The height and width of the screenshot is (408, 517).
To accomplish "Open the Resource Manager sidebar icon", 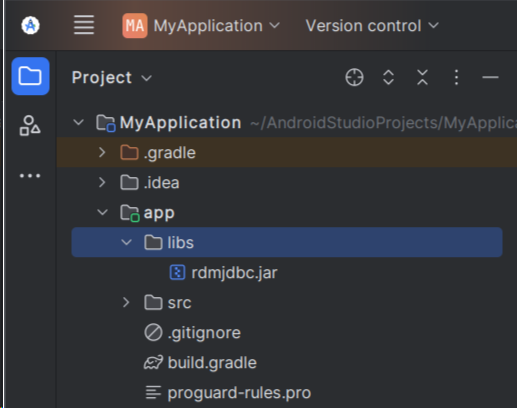I will click(30, 126).
